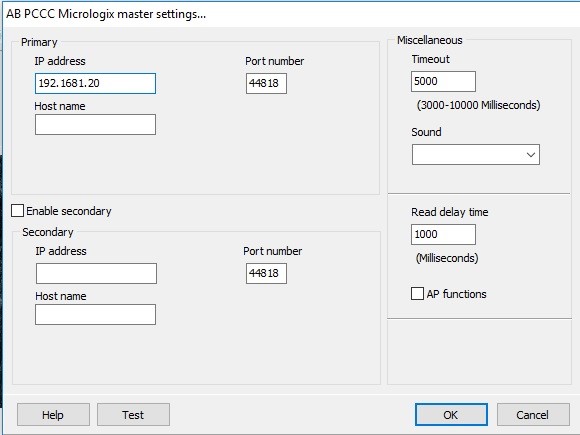Viewport: 580px width, 435px height.
Task: Click the 'Timeout' label
Action: coord(431,59)
